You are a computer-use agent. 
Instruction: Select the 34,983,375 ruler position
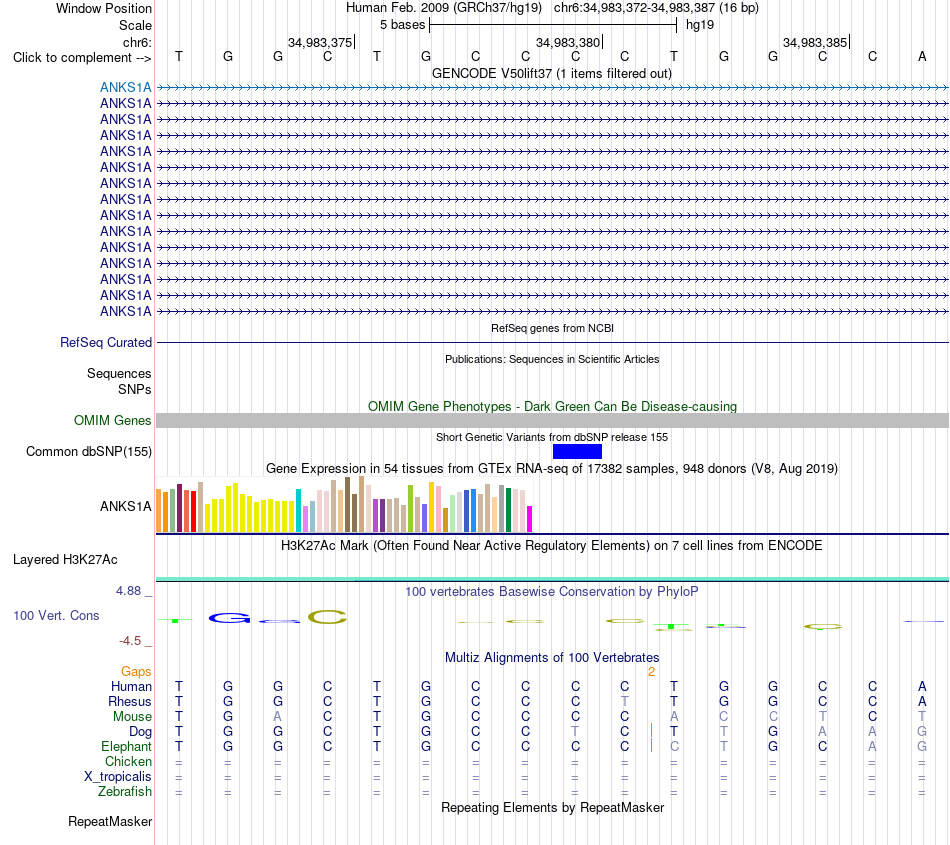(320, 42)
